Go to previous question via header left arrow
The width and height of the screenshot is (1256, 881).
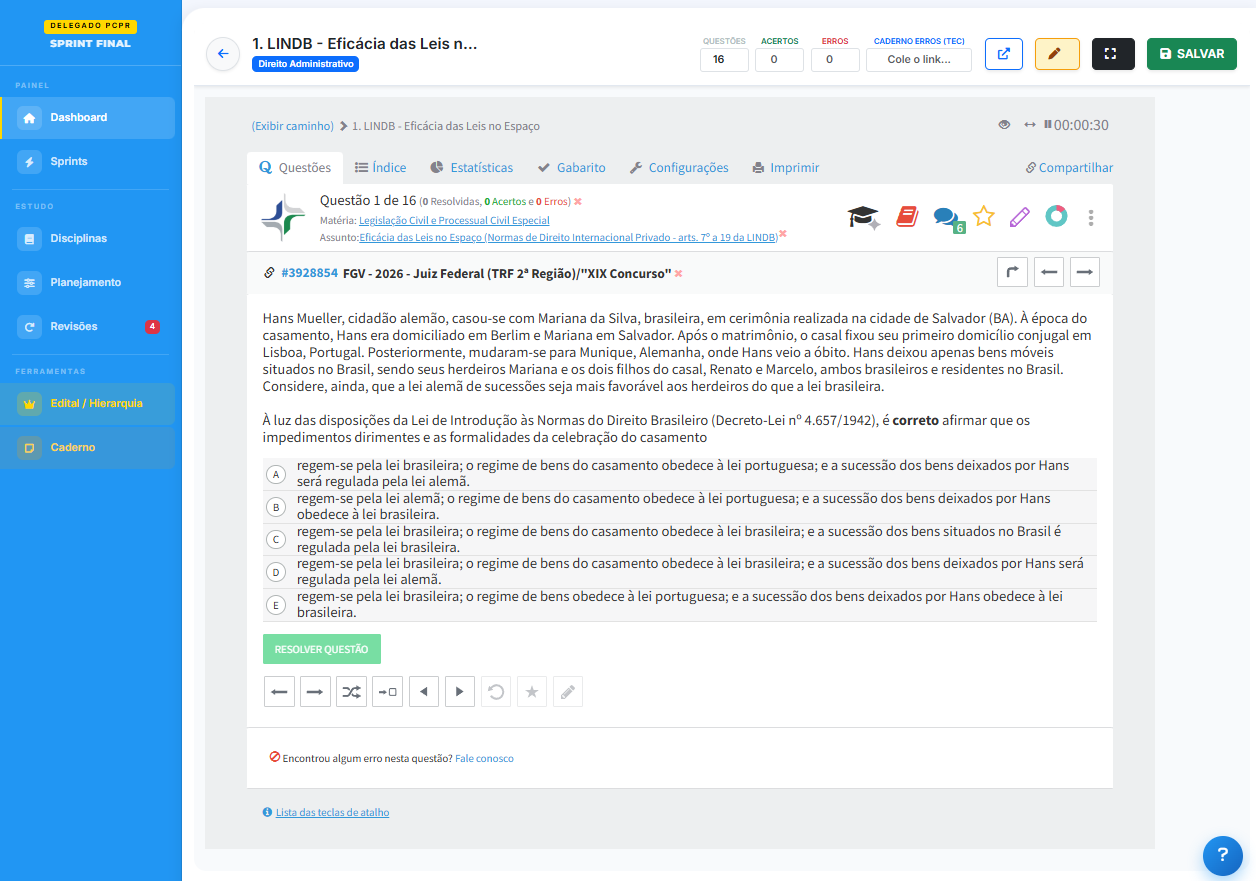coord(1048,272)
